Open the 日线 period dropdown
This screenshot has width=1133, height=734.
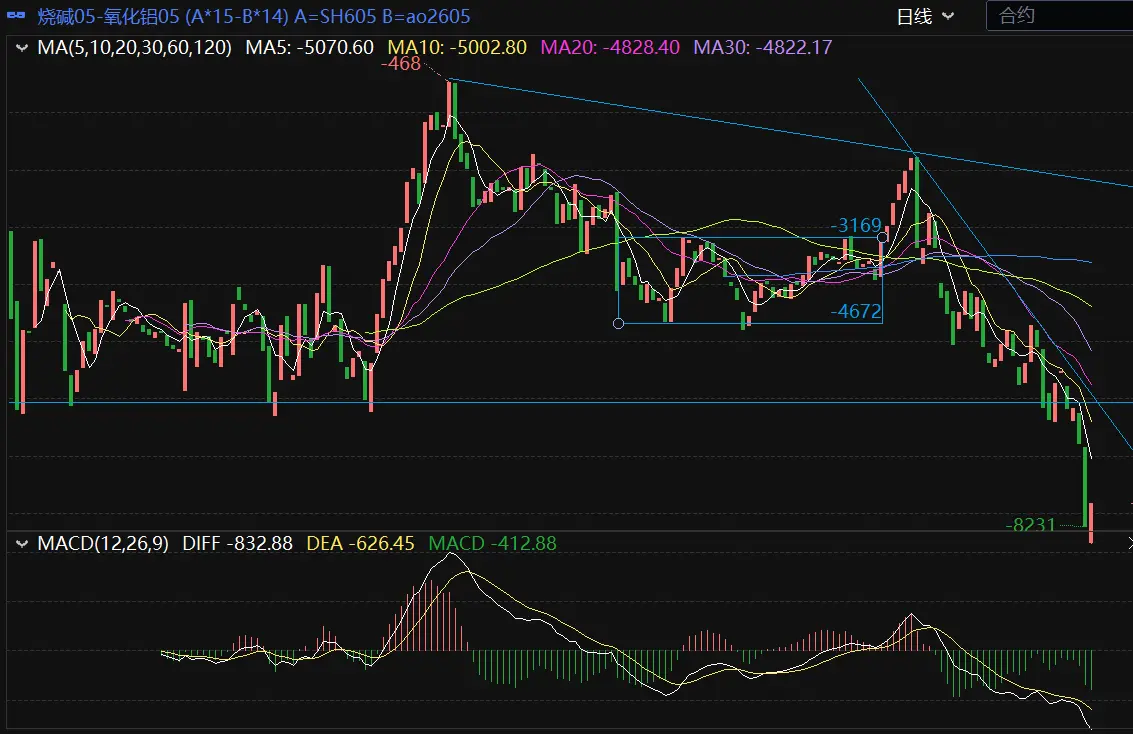coord(924,16)
